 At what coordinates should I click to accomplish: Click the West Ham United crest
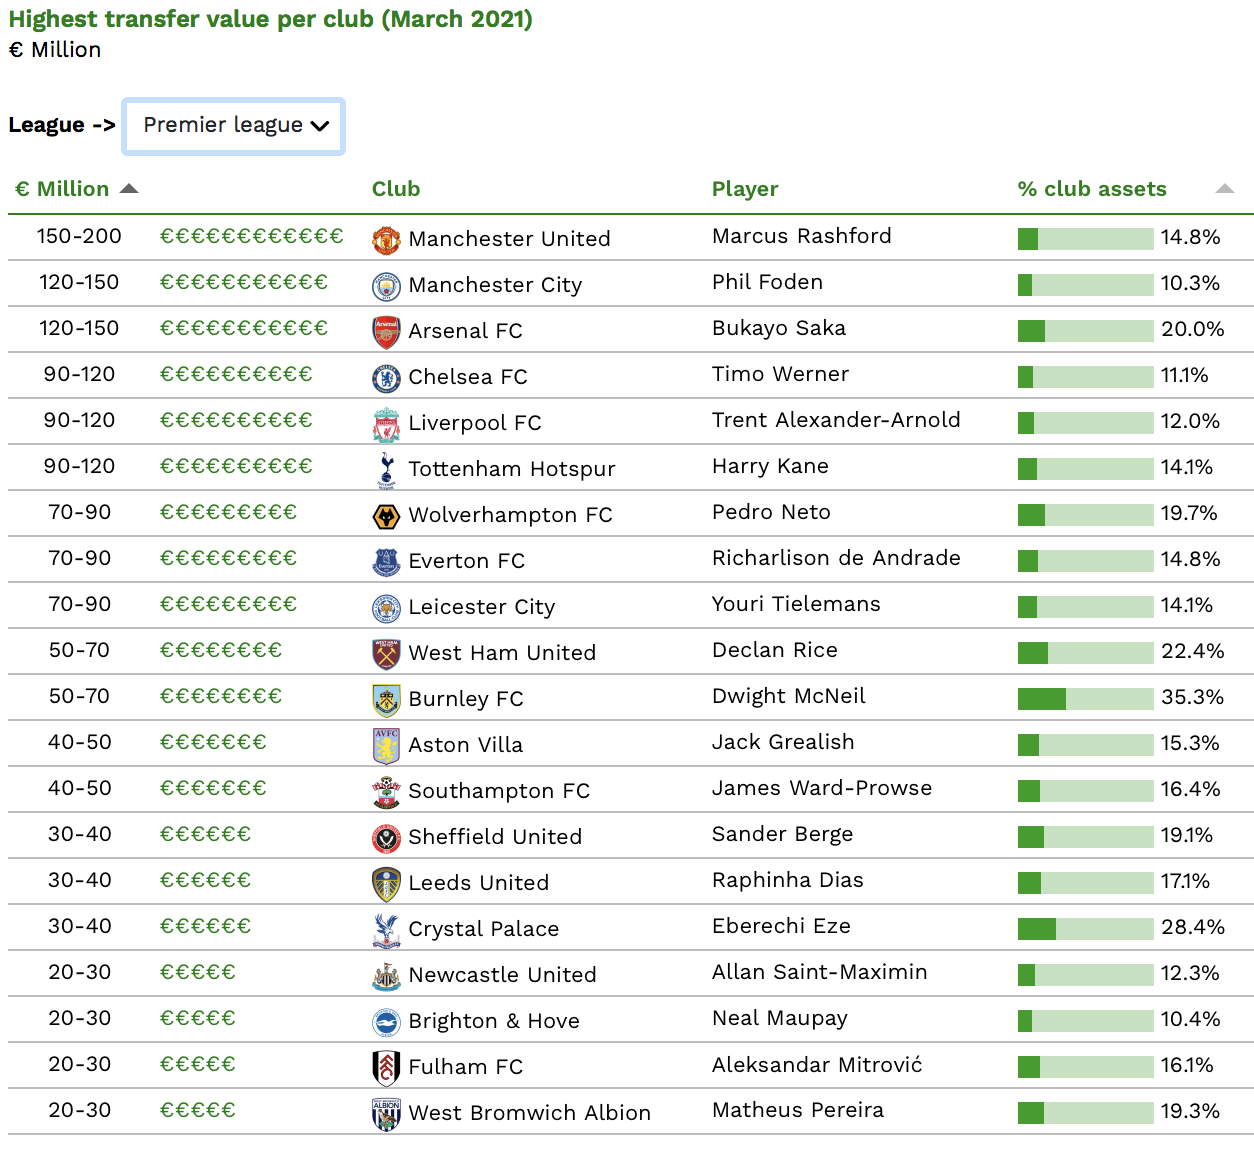coord(386,654)
